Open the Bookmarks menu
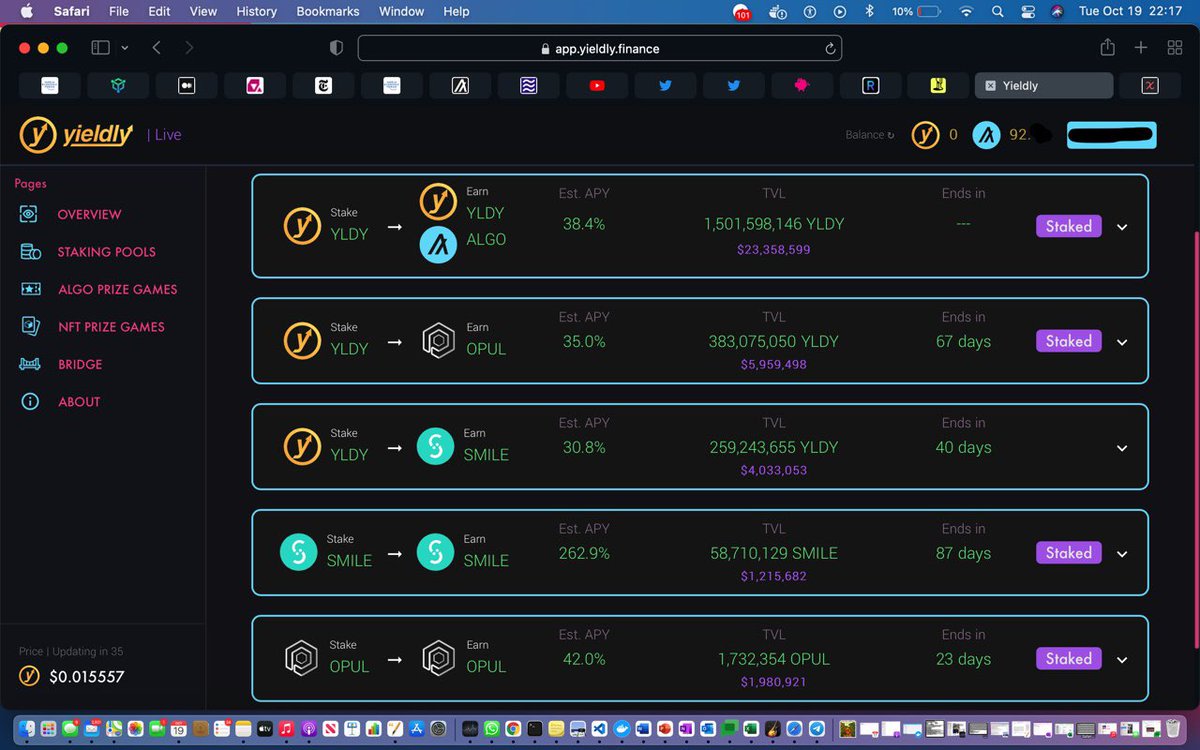The height and width of the screenshot is (750, 1200). click(329, 11)
